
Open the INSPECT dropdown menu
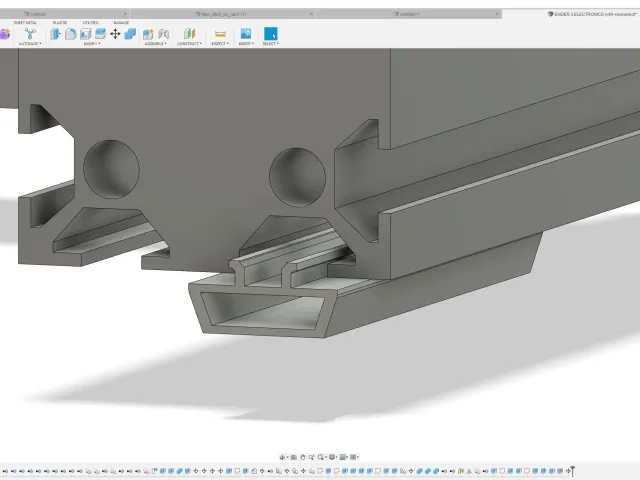220,44
